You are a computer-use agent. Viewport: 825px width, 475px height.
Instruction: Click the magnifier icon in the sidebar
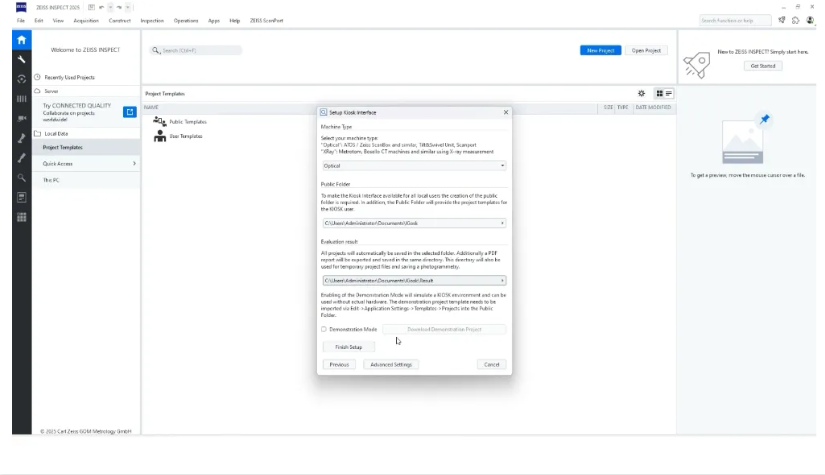click(x=22, y=178)
